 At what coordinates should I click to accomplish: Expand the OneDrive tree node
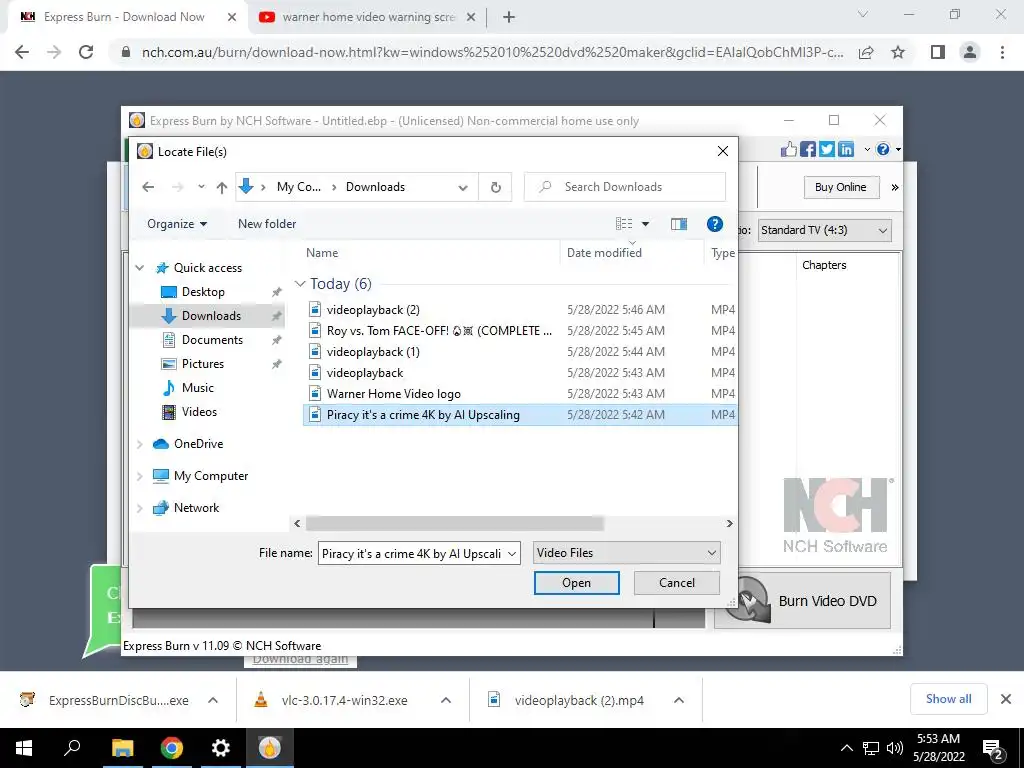140,444
